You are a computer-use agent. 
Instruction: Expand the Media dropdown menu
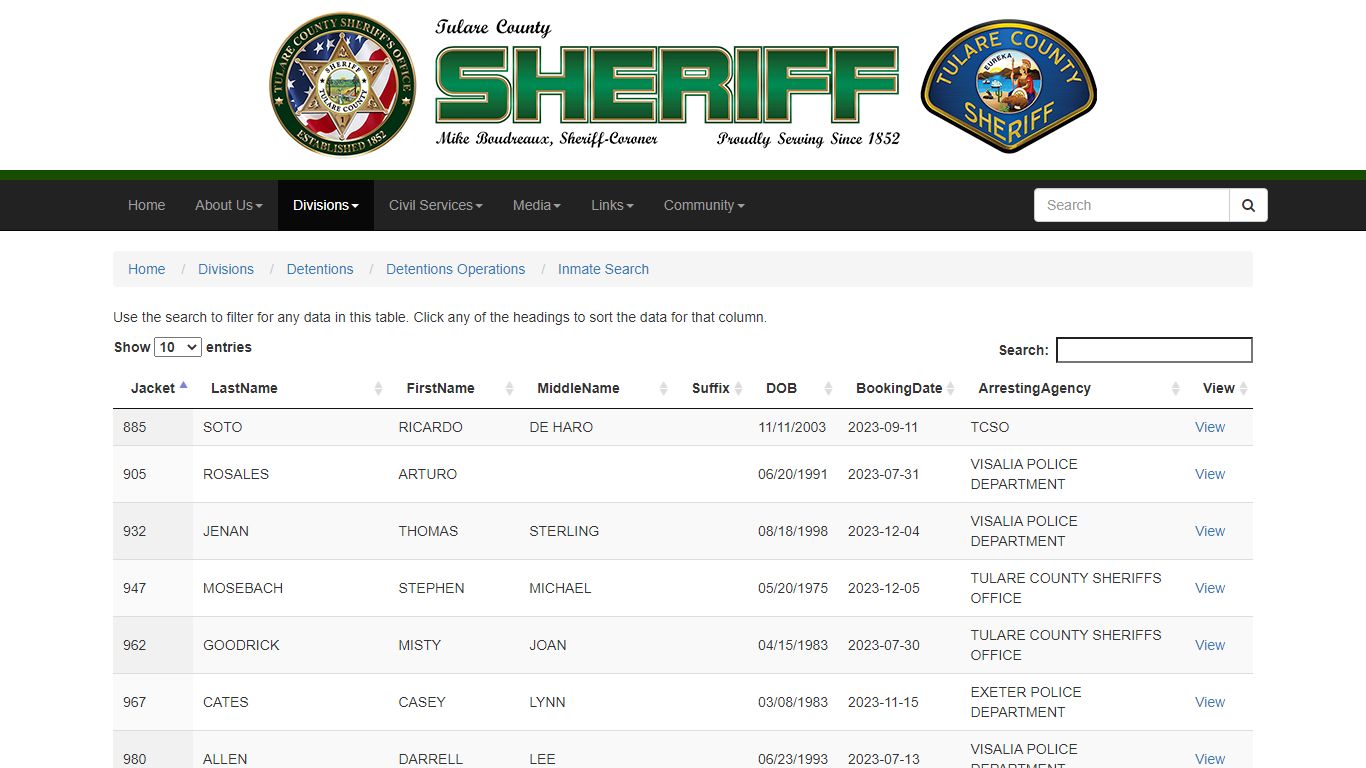(x=537, y=205)
